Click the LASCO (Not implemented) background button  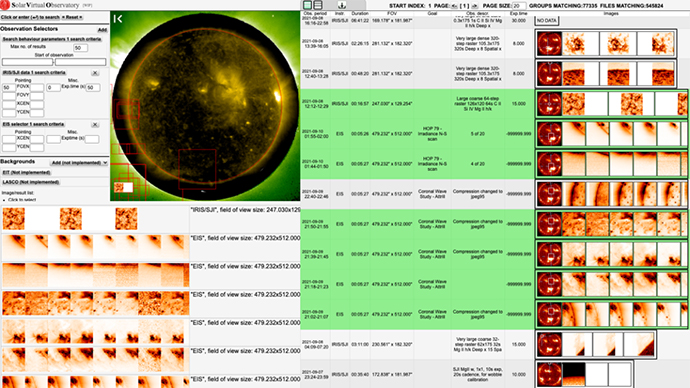coord(31,182)
